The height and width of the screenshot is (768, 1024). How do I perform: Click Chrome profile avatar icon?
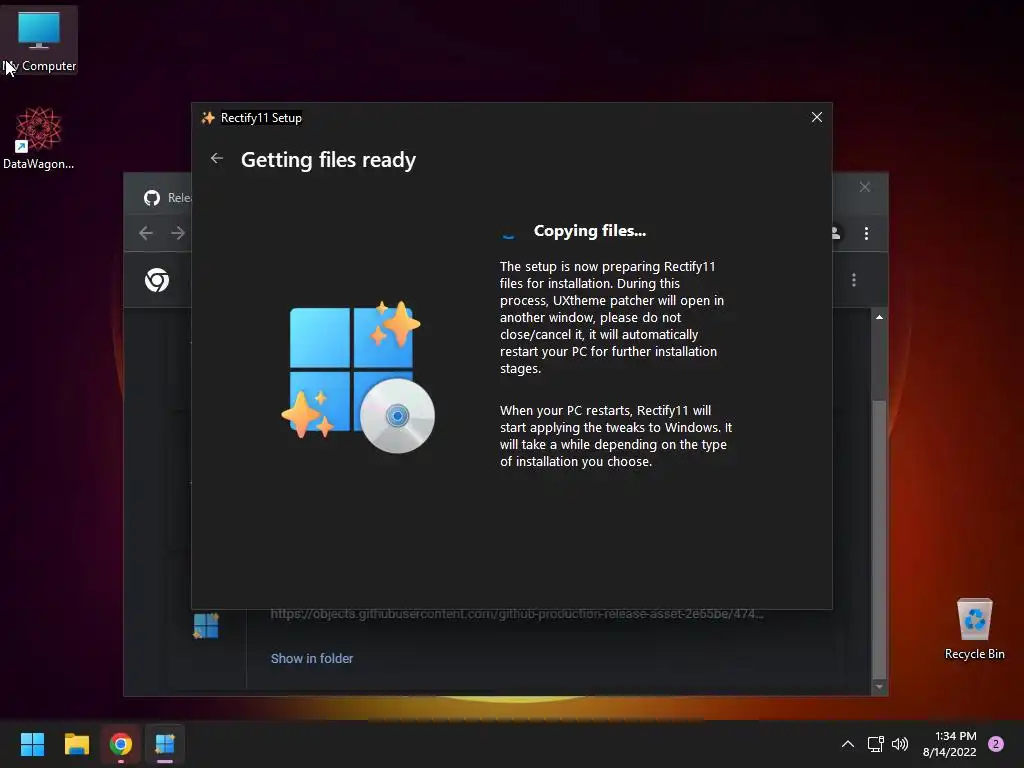pyautogui.click(x=837, y=233)
